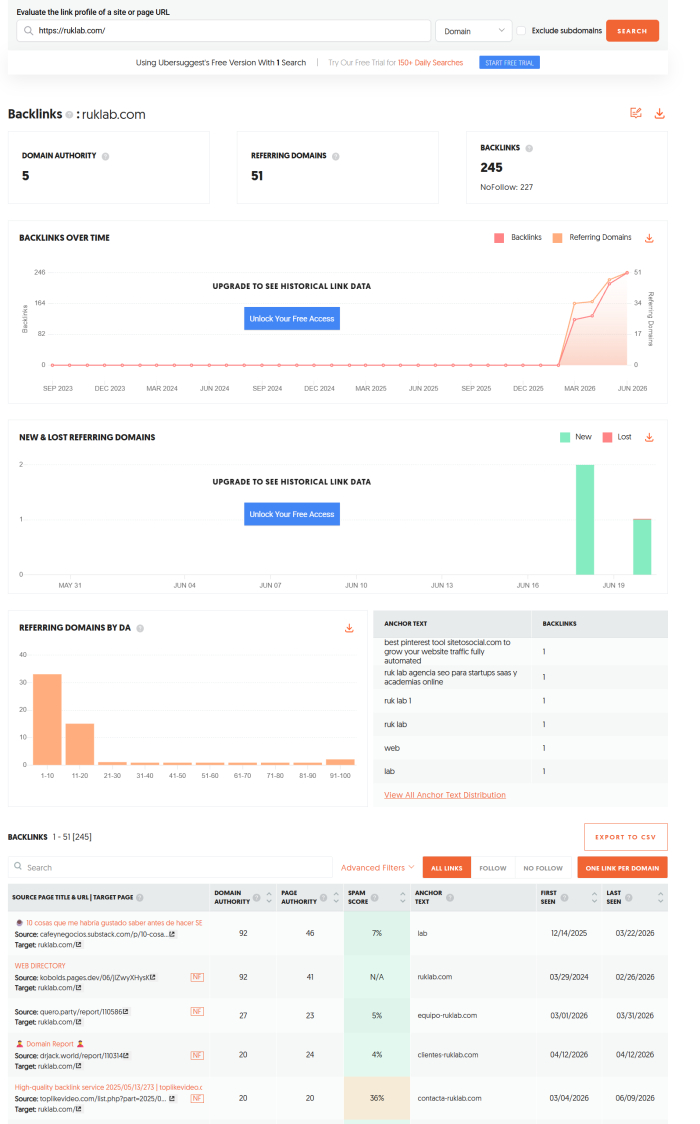Screen dimensions: 700x1124
Task: Click Unlock Your Free Access on Backlinks chart
Action: tap(292, 318)
